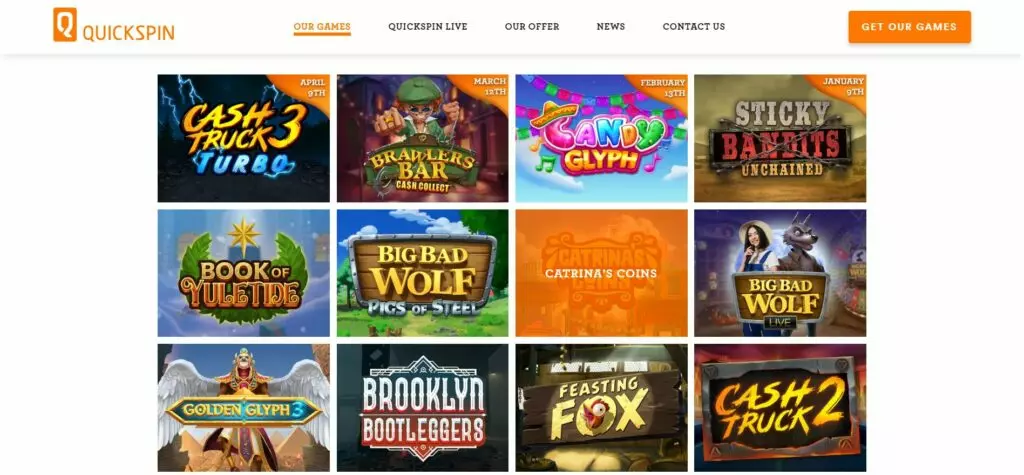Open the Candy Glyph game tile
Screen dimensions: 1024x475
601,138
